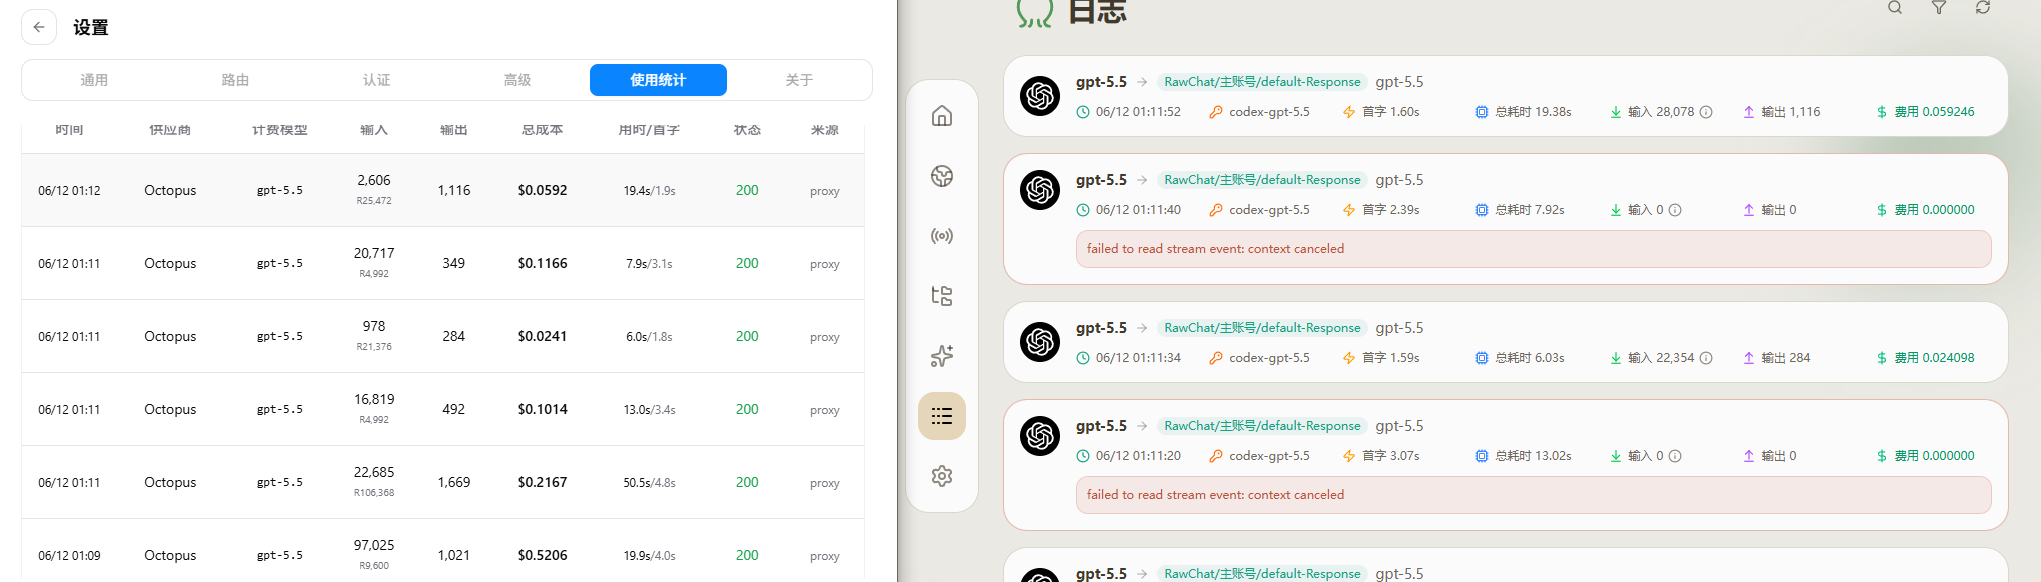Go back from the 设置 page

pyautogui.click(x=39, y=27)
